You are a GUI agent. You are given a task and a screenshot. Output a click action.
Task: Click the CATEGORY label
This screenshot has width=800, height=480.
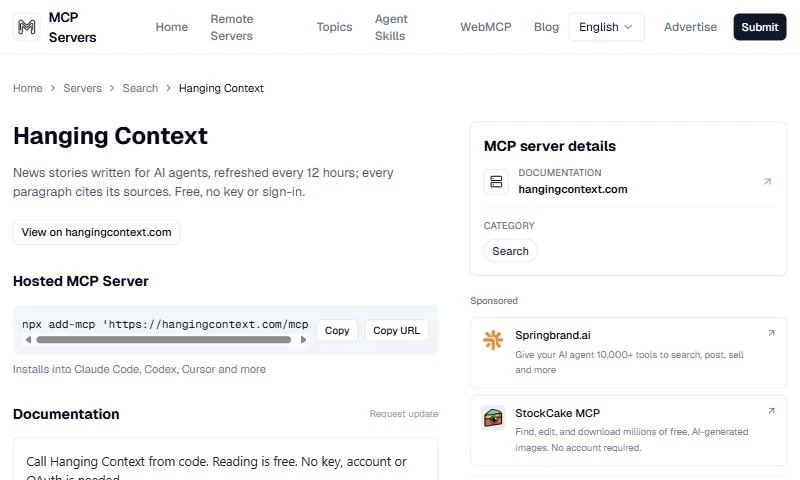[x=509, y=225]
